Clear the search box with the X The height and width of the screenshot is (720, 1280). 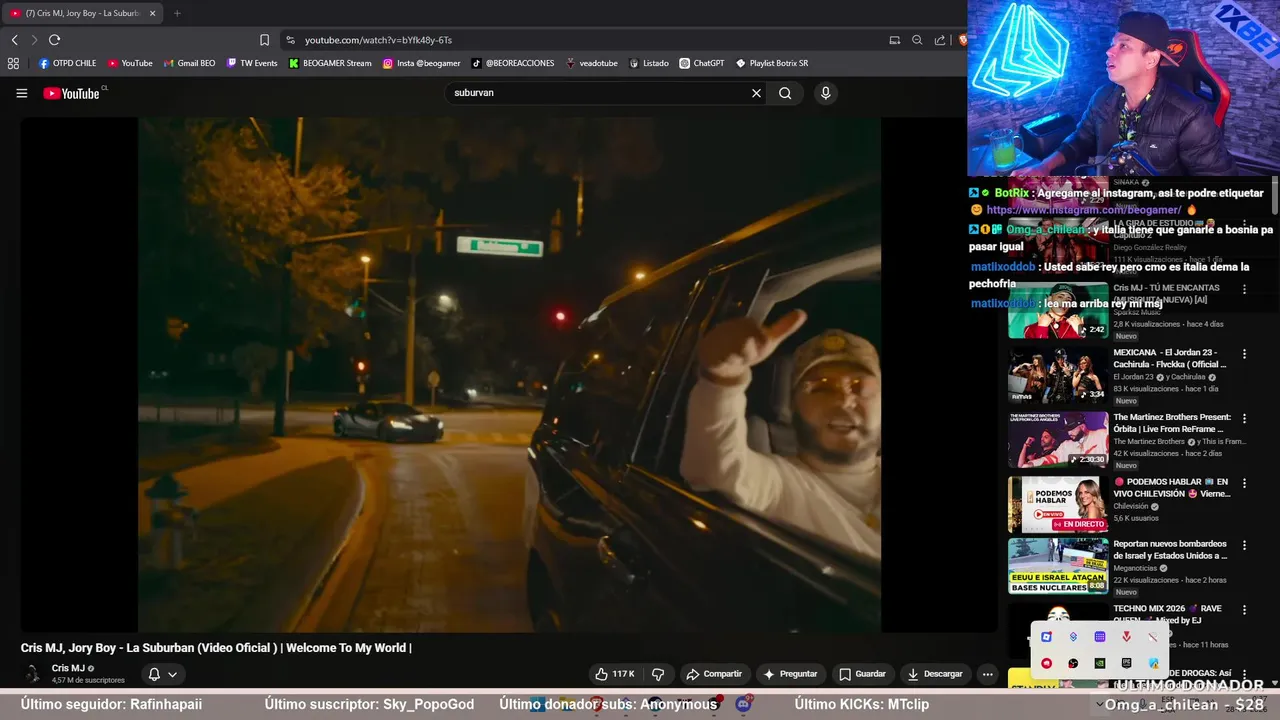point(756,93)
